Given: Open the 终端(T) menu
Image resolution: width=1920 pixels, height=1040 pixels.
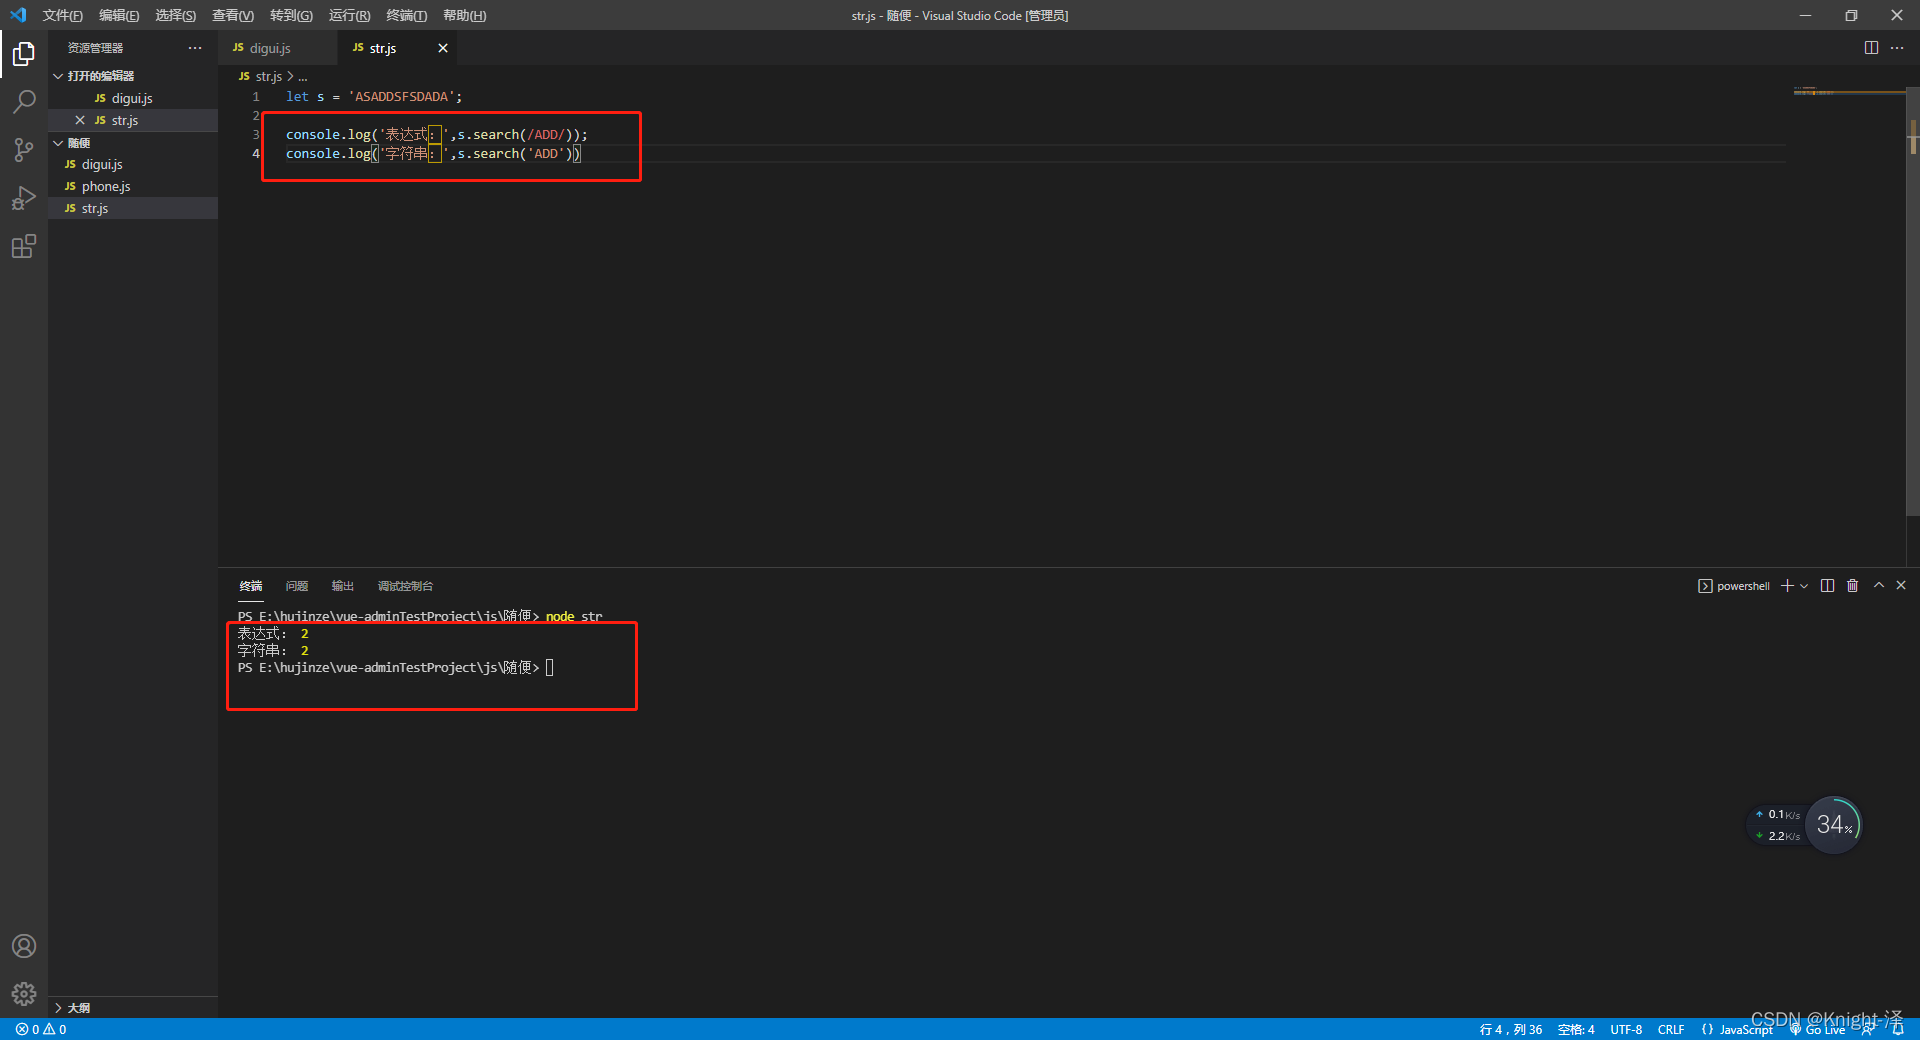Looking at the screenshot, I should (406, 15).
